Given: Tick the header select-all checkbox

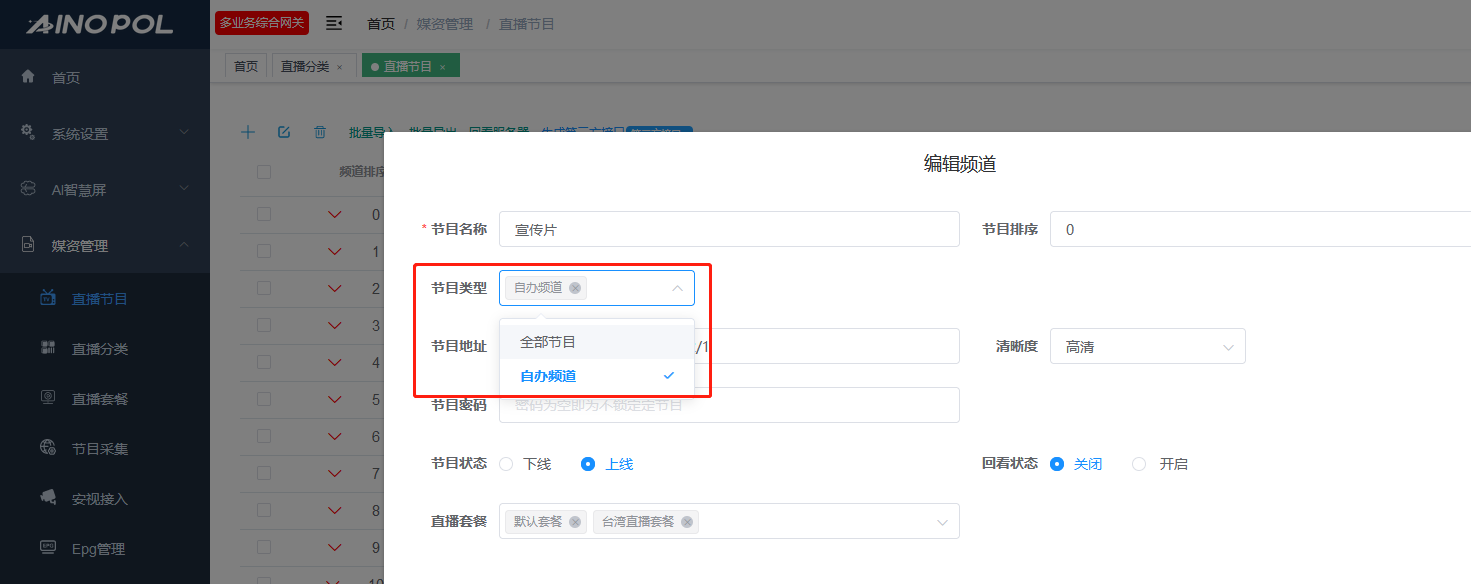Looking at the screenshot, I should coord(264,172).
